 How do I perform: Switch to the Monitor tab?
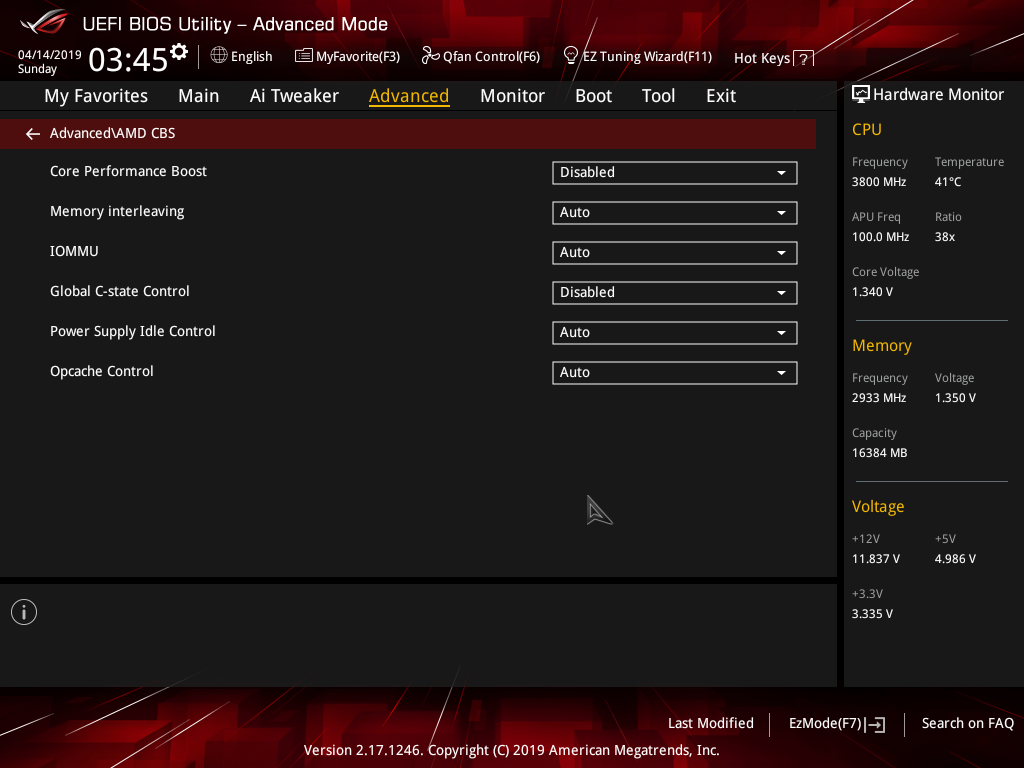click(x=512, y=96)
